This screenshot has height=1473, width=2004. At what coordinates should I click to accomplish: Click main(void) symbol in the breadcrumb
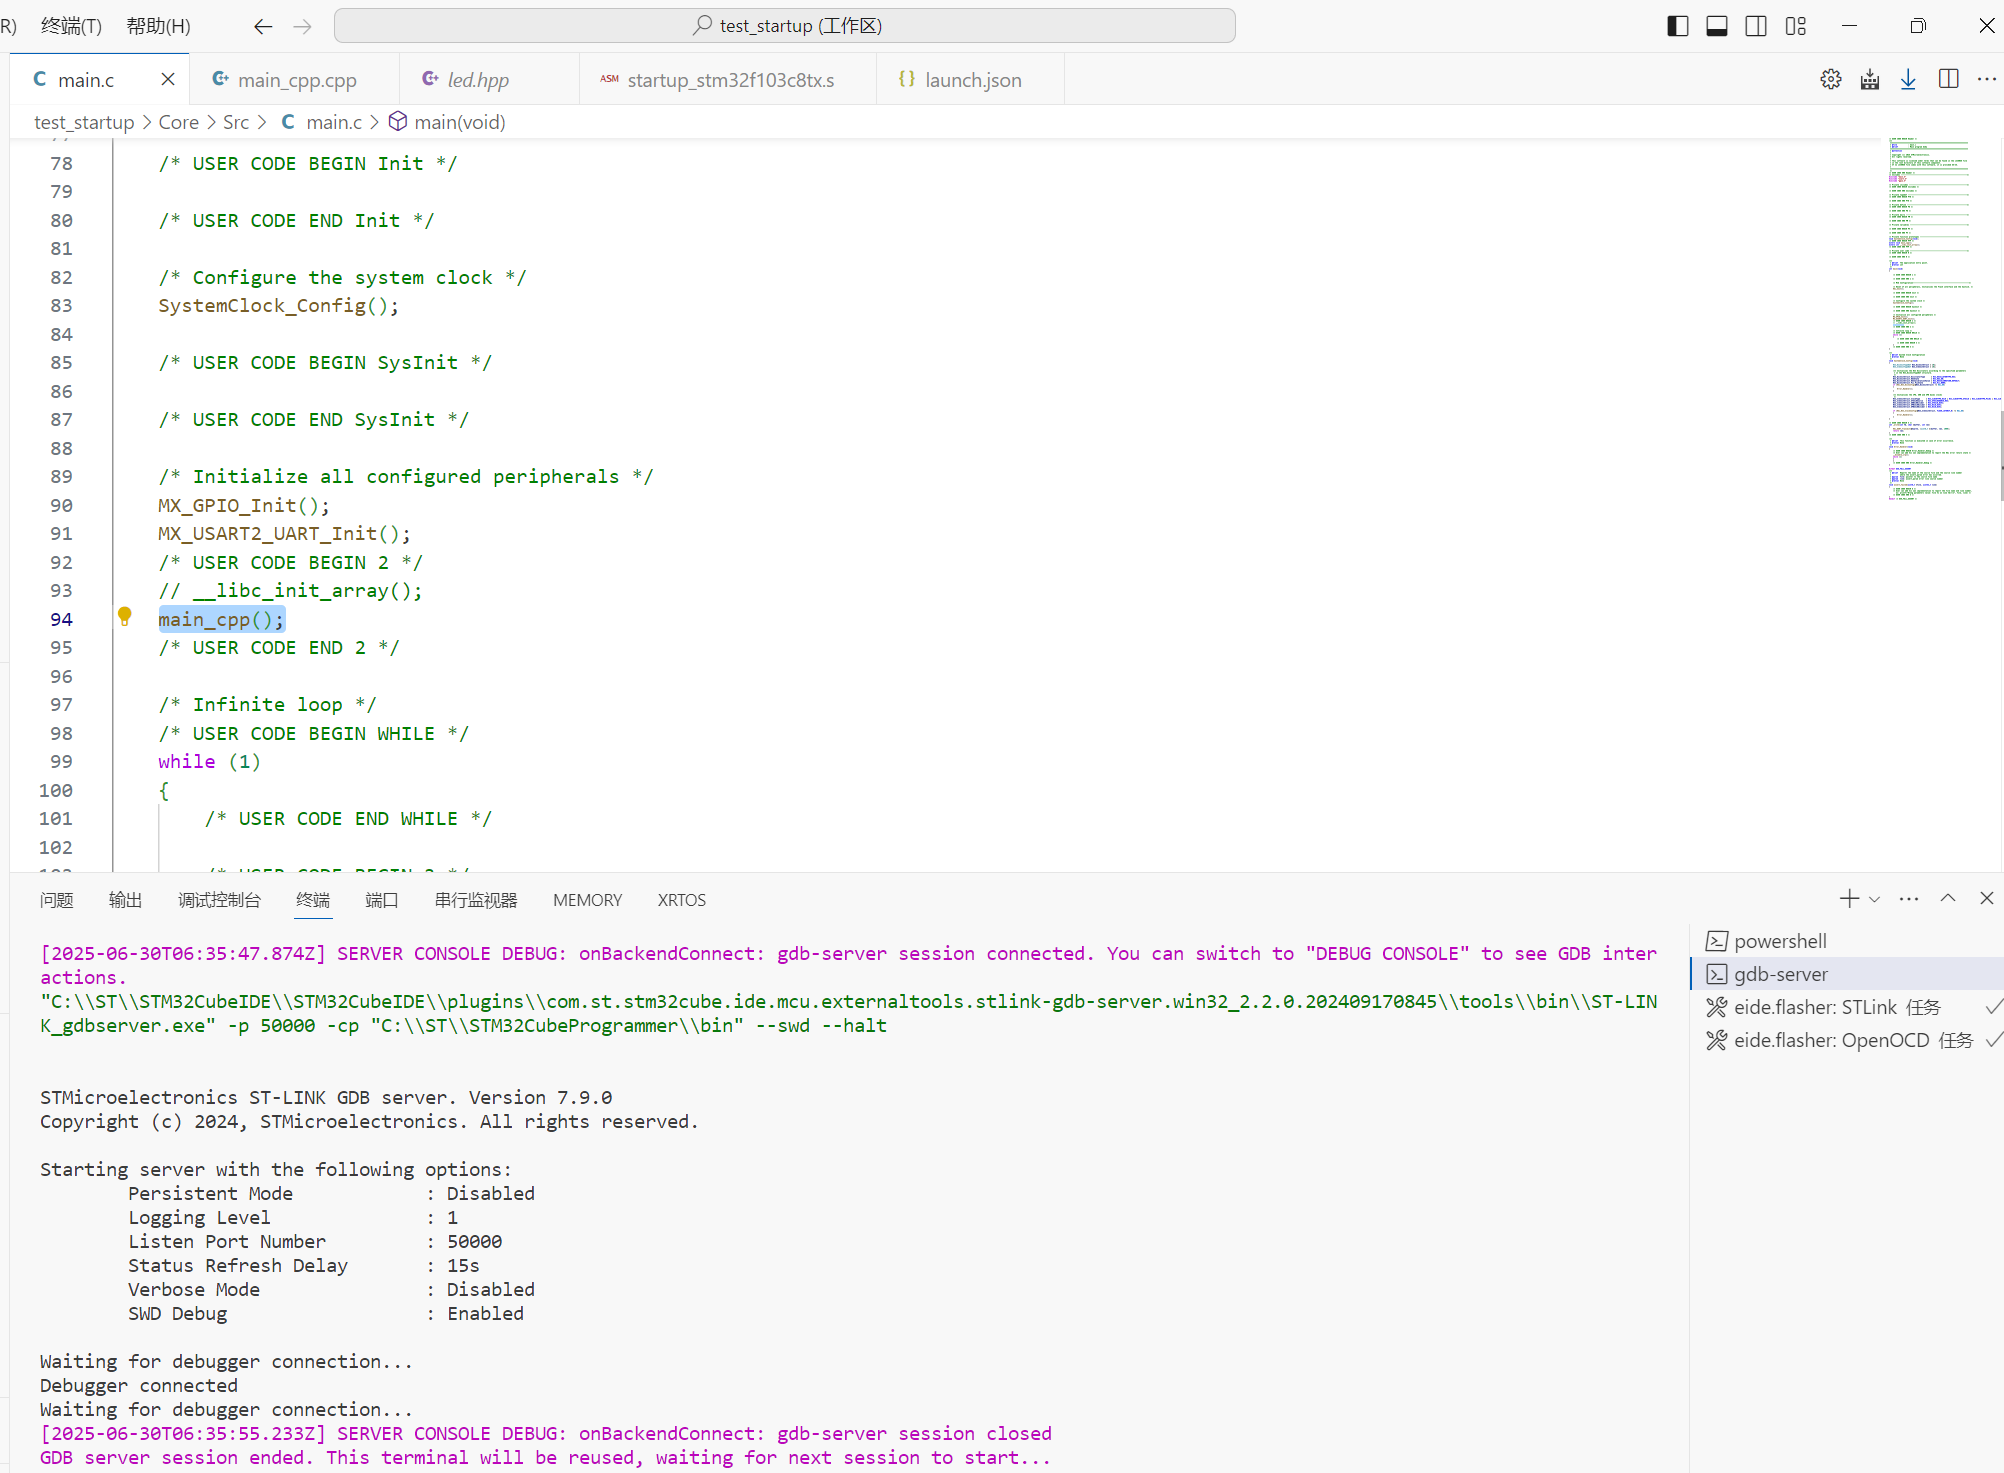(459, 122)
